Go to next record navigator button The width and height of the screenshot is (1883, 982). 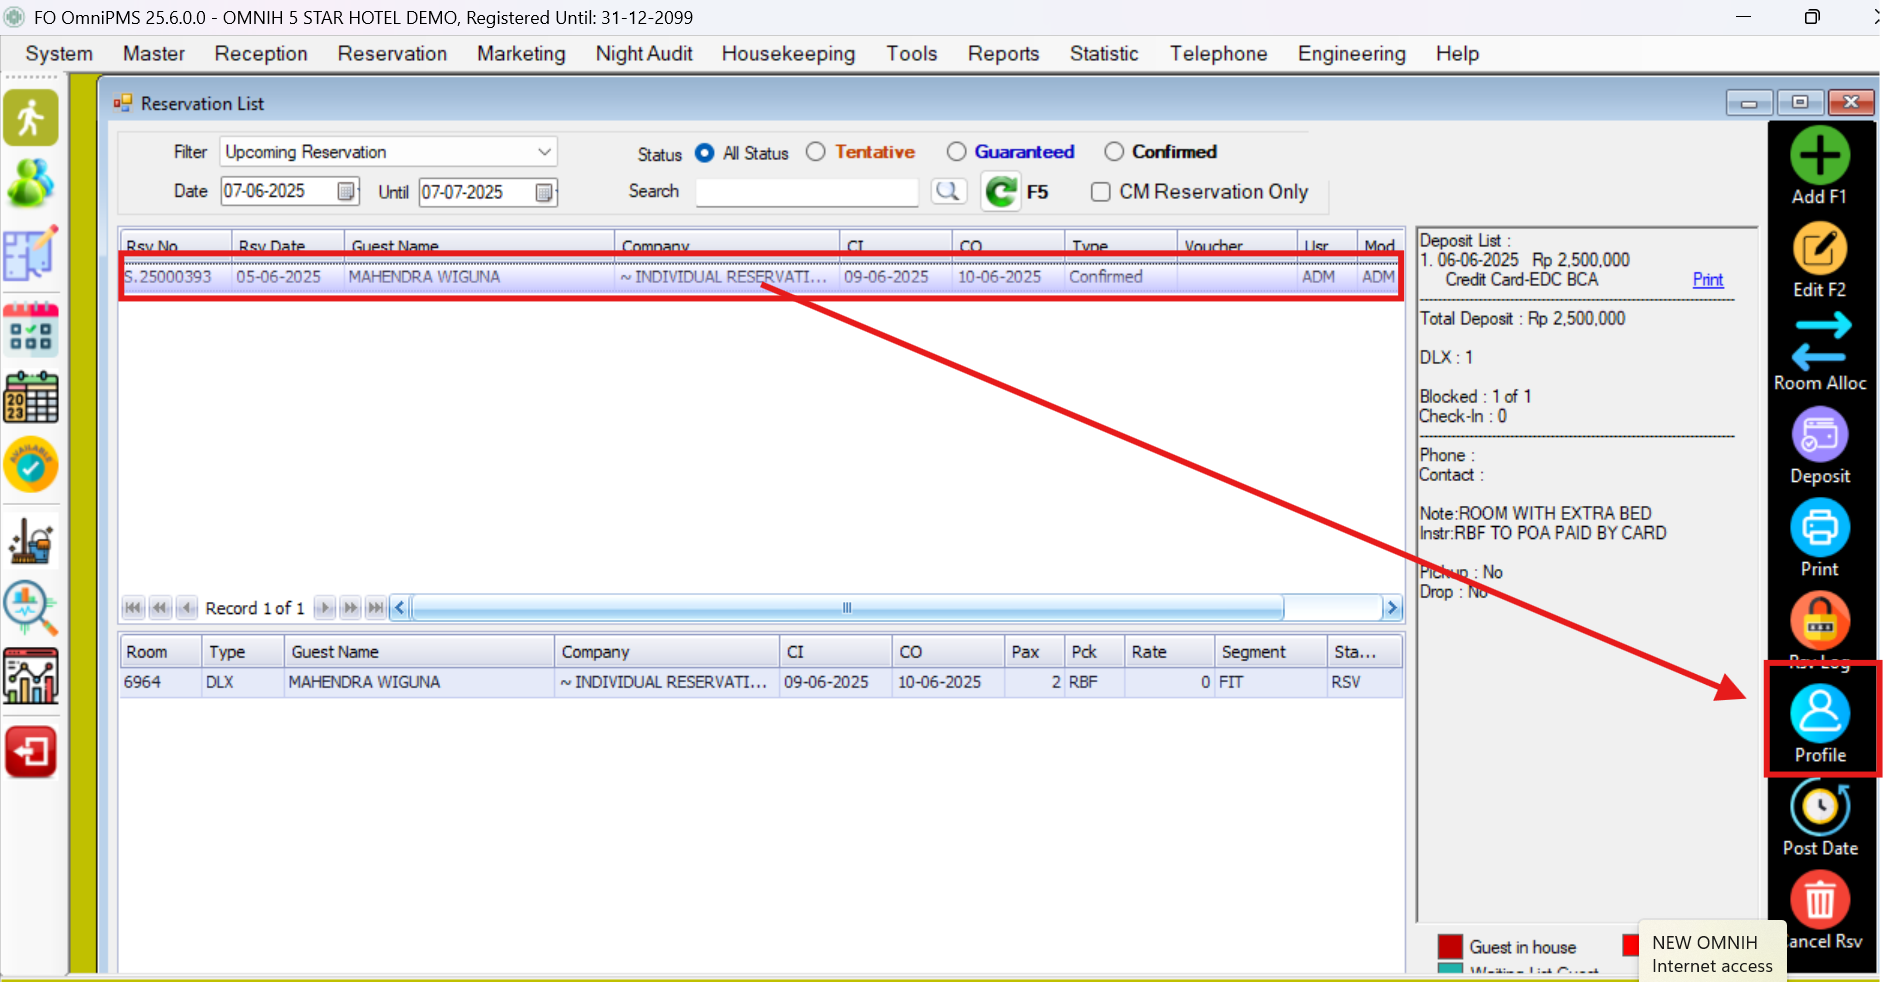pos(324,608)
